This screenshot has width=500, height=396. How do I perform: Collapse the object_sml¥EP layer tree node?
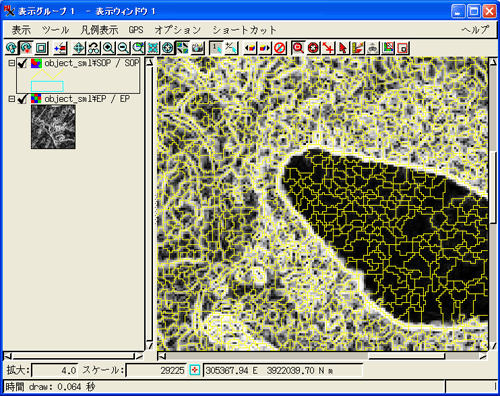[x=12, y=99]
